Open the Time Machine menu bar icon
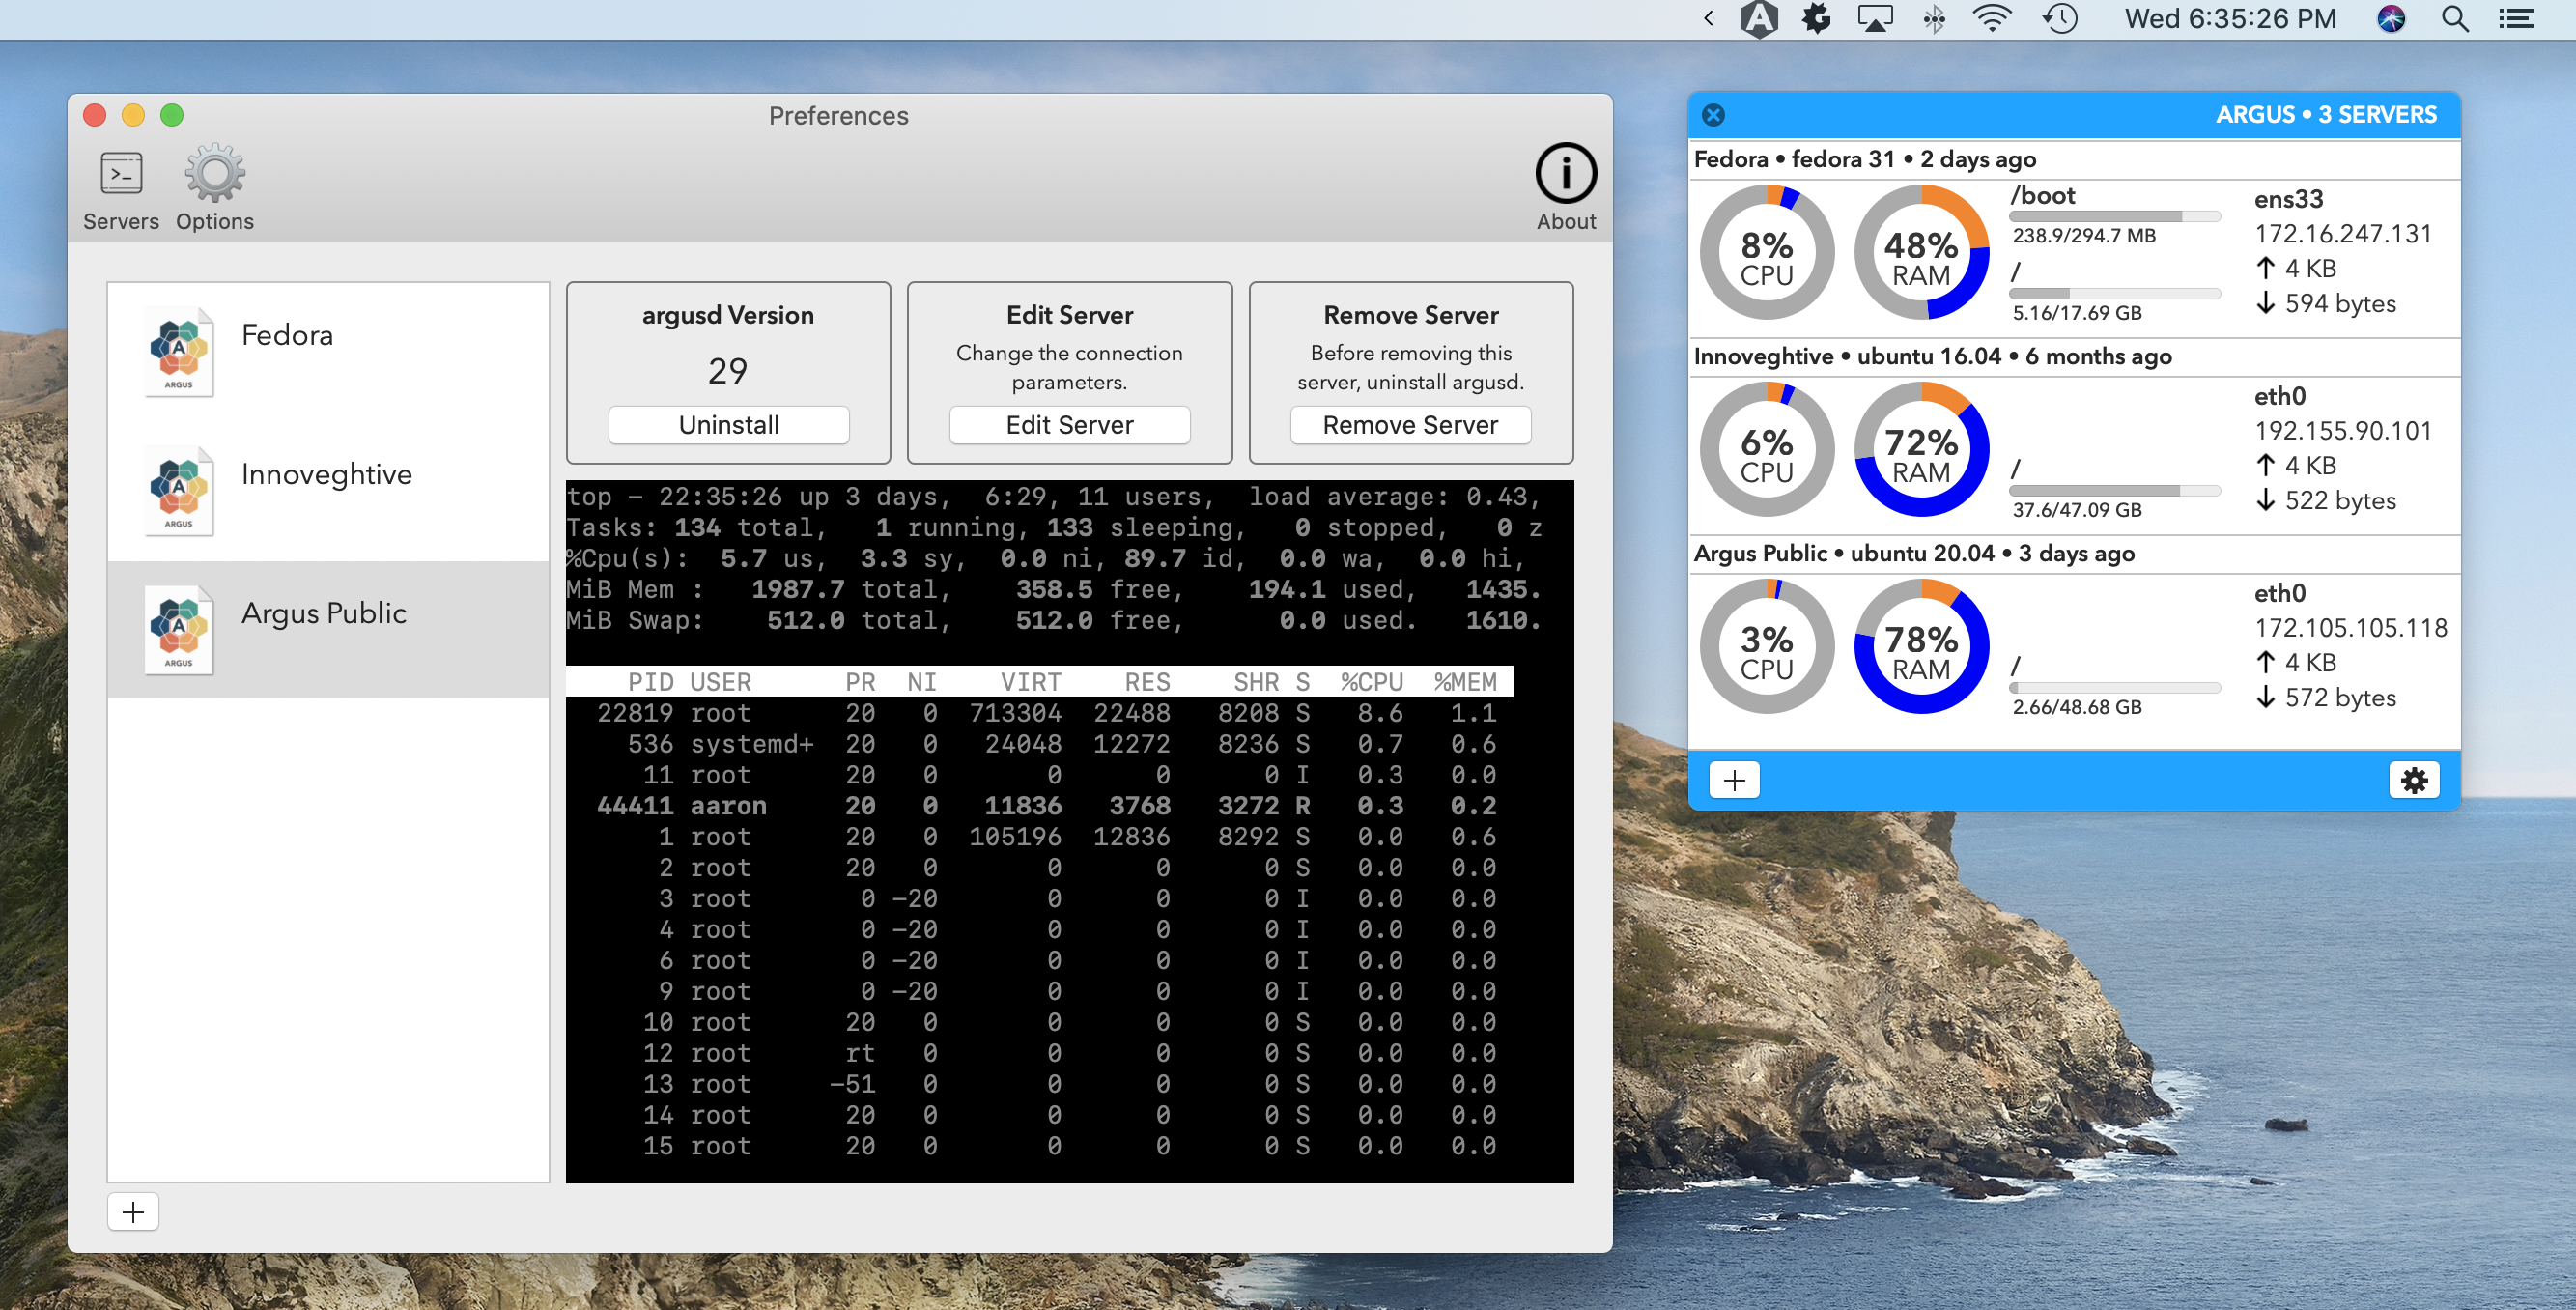The image size is (2576, 1310). coord(2060,19)
